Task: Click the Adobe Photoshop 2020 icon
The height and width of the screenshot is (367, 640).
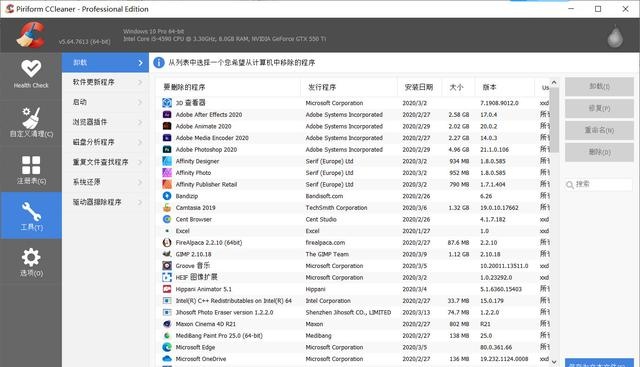Action: pos(167,149)
